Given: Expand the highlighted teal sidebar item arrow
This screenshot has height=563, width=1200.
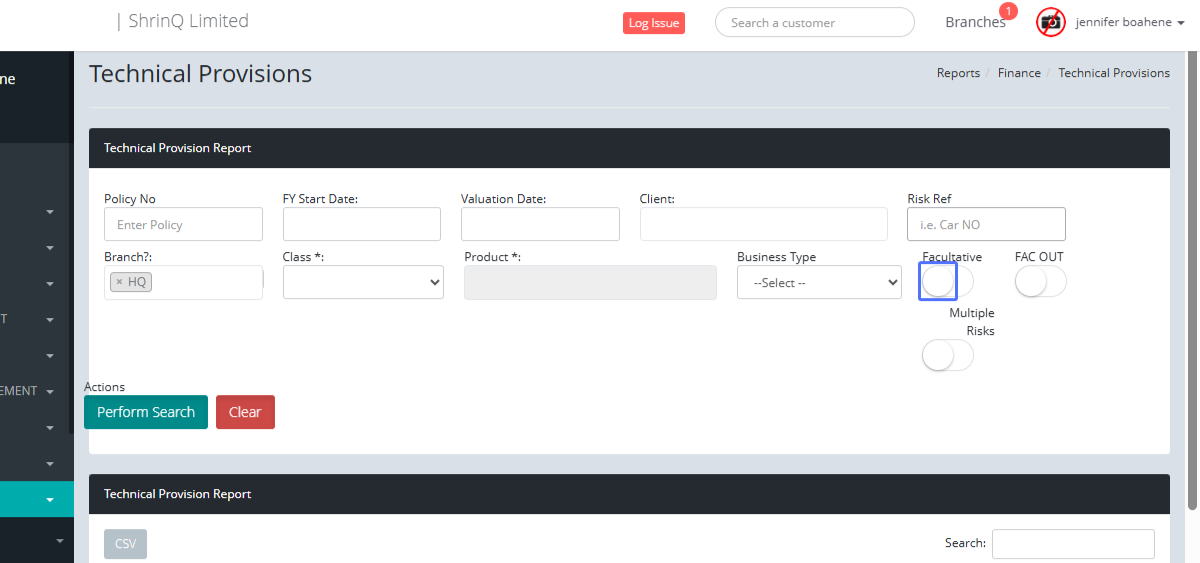Looking at the screenshot, I should coord(49,499).
